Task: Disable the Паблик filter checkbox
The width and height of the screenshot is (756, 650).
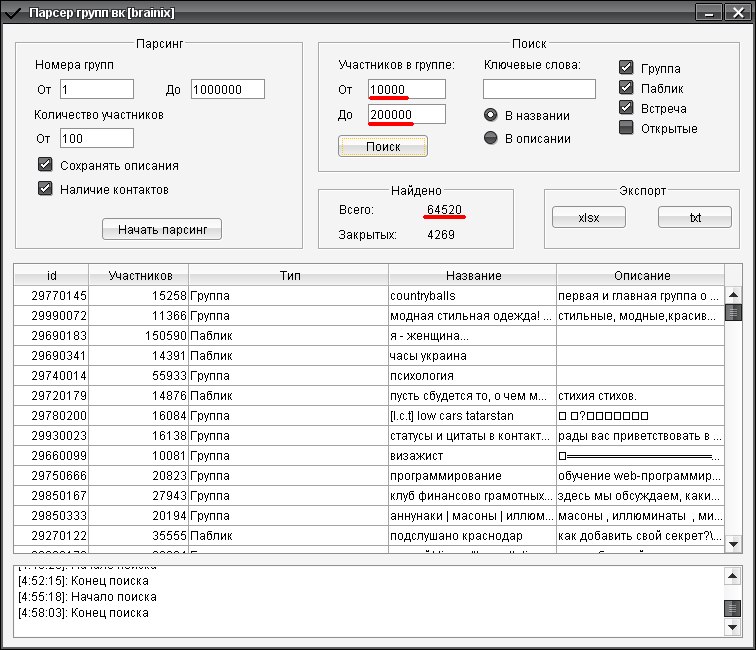Action: [627, 88]
